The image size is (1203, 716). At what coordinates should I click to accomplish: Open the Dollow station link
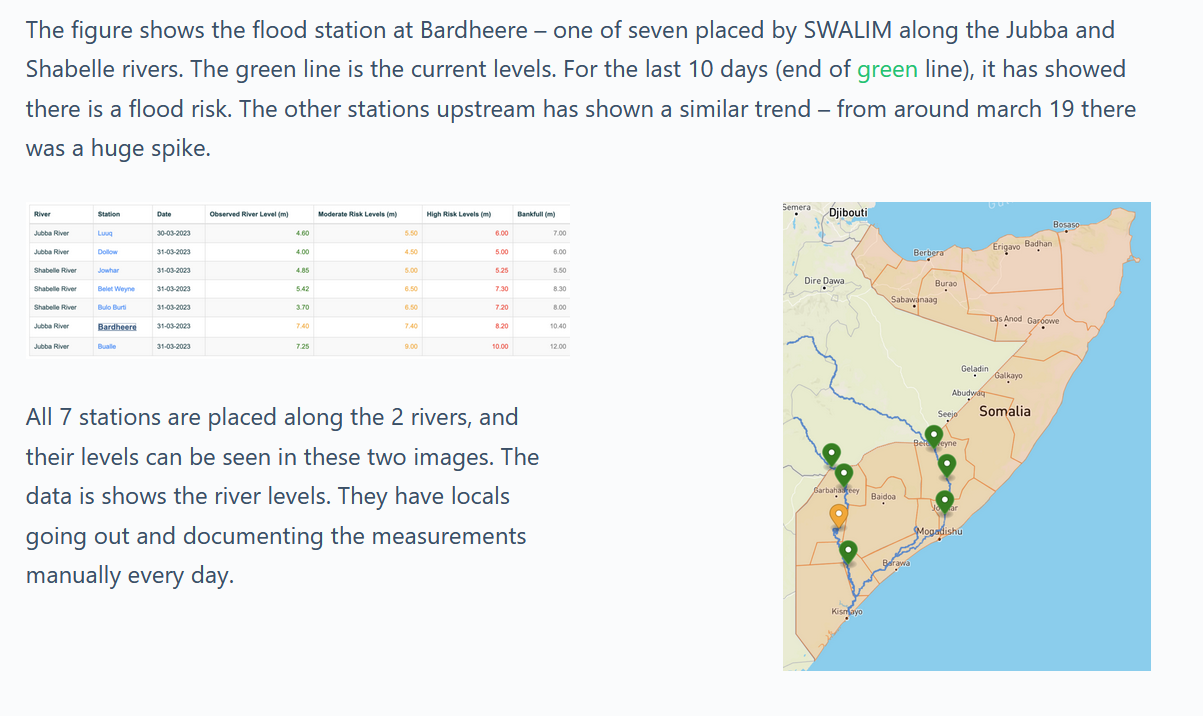(106, 252)
